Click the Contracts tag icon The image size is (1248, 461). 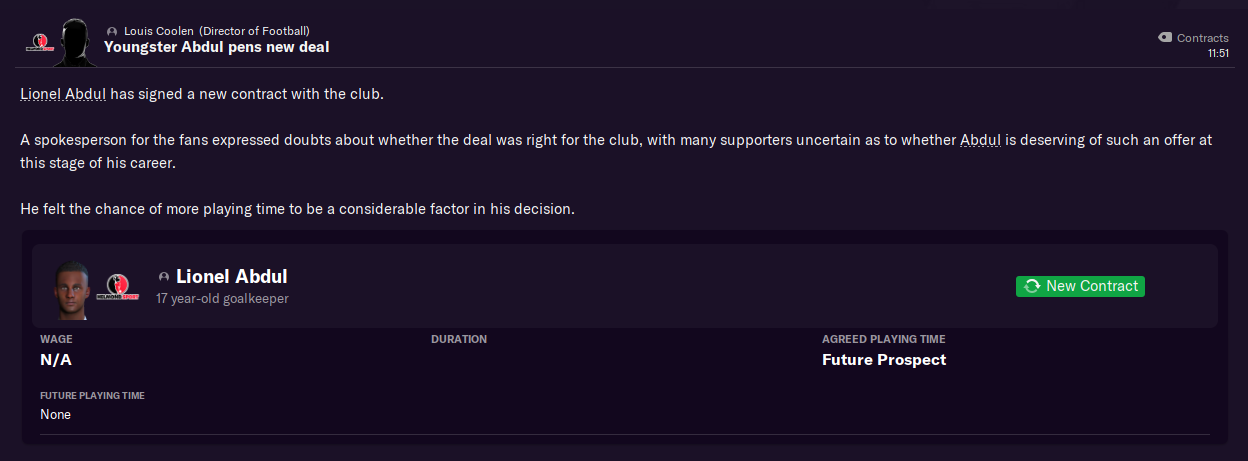click(1164, 38)
